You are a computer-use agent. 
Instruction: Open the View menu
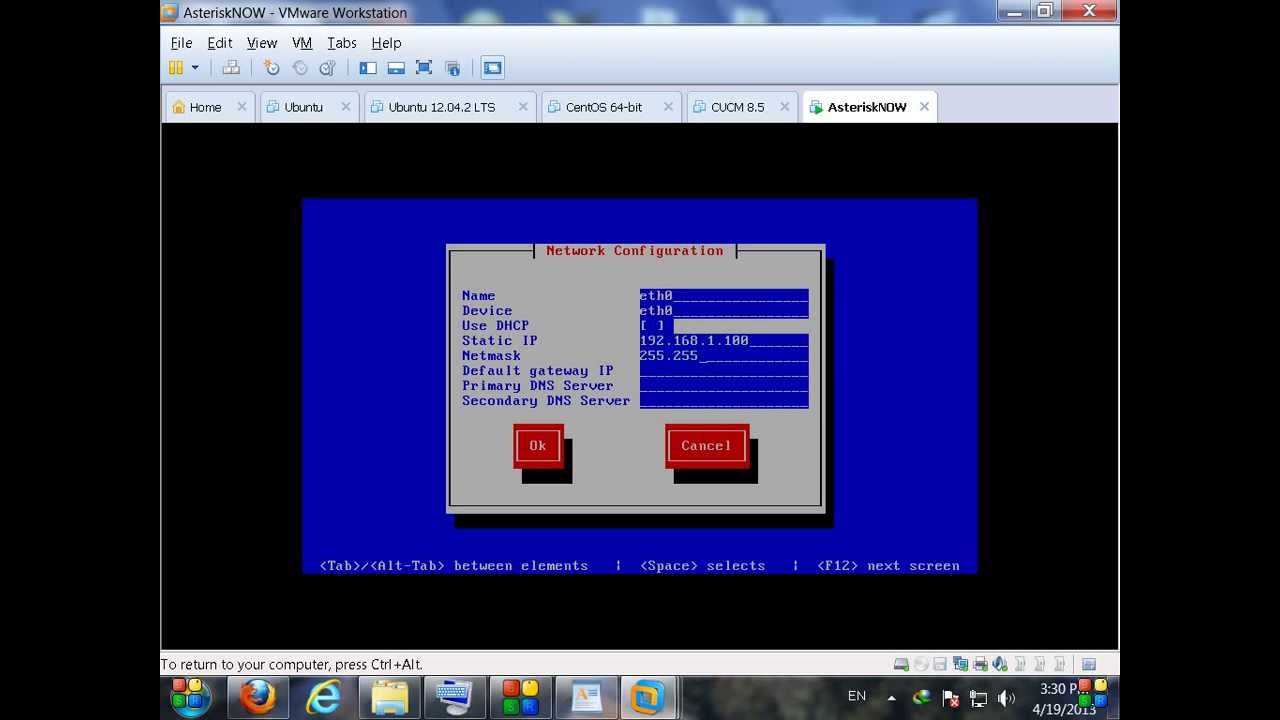click(261, 43)
